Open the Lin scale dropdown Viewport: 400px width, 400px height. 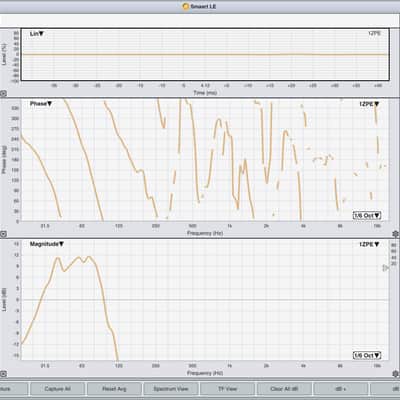(37, 34)
